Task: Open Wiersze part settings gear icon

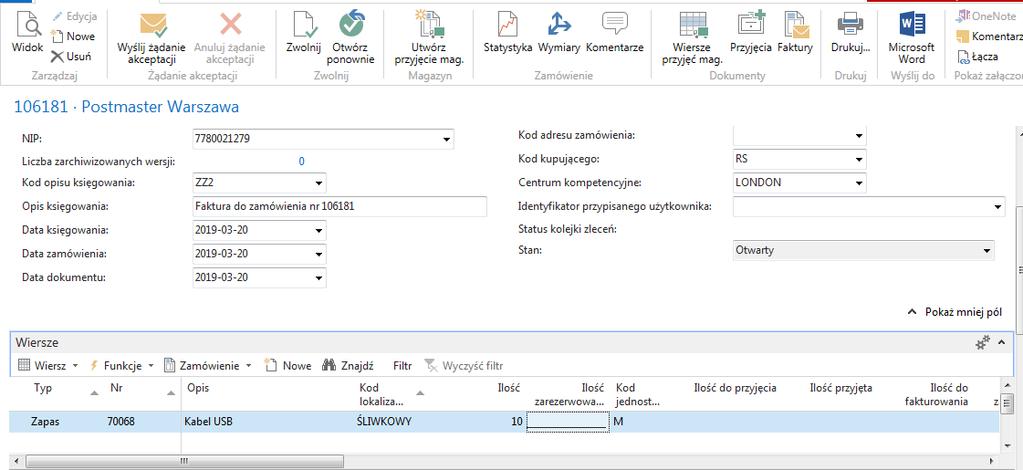Action: tap(983, 342)
